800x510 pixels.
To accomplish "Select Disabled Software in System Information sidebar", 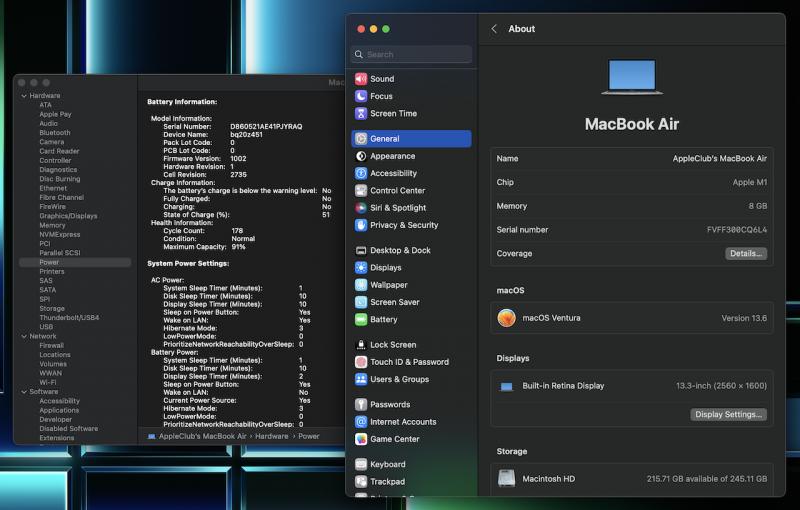I will tap(69, 428).
